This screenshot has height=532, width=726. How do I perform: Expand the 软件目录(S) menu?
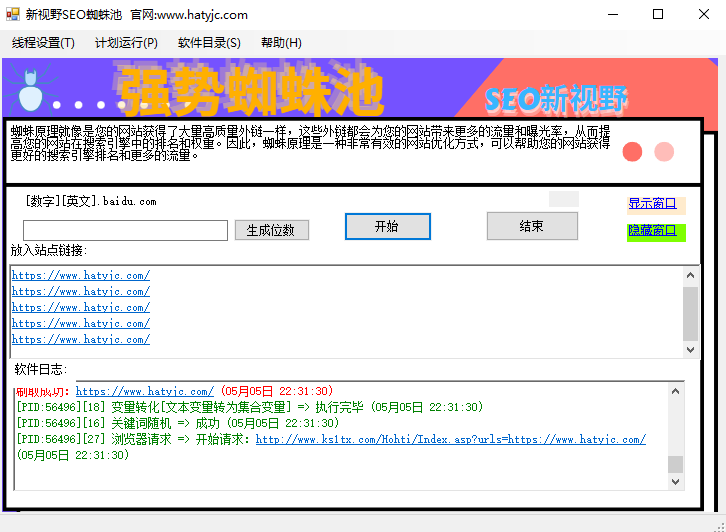pos(209,43)
